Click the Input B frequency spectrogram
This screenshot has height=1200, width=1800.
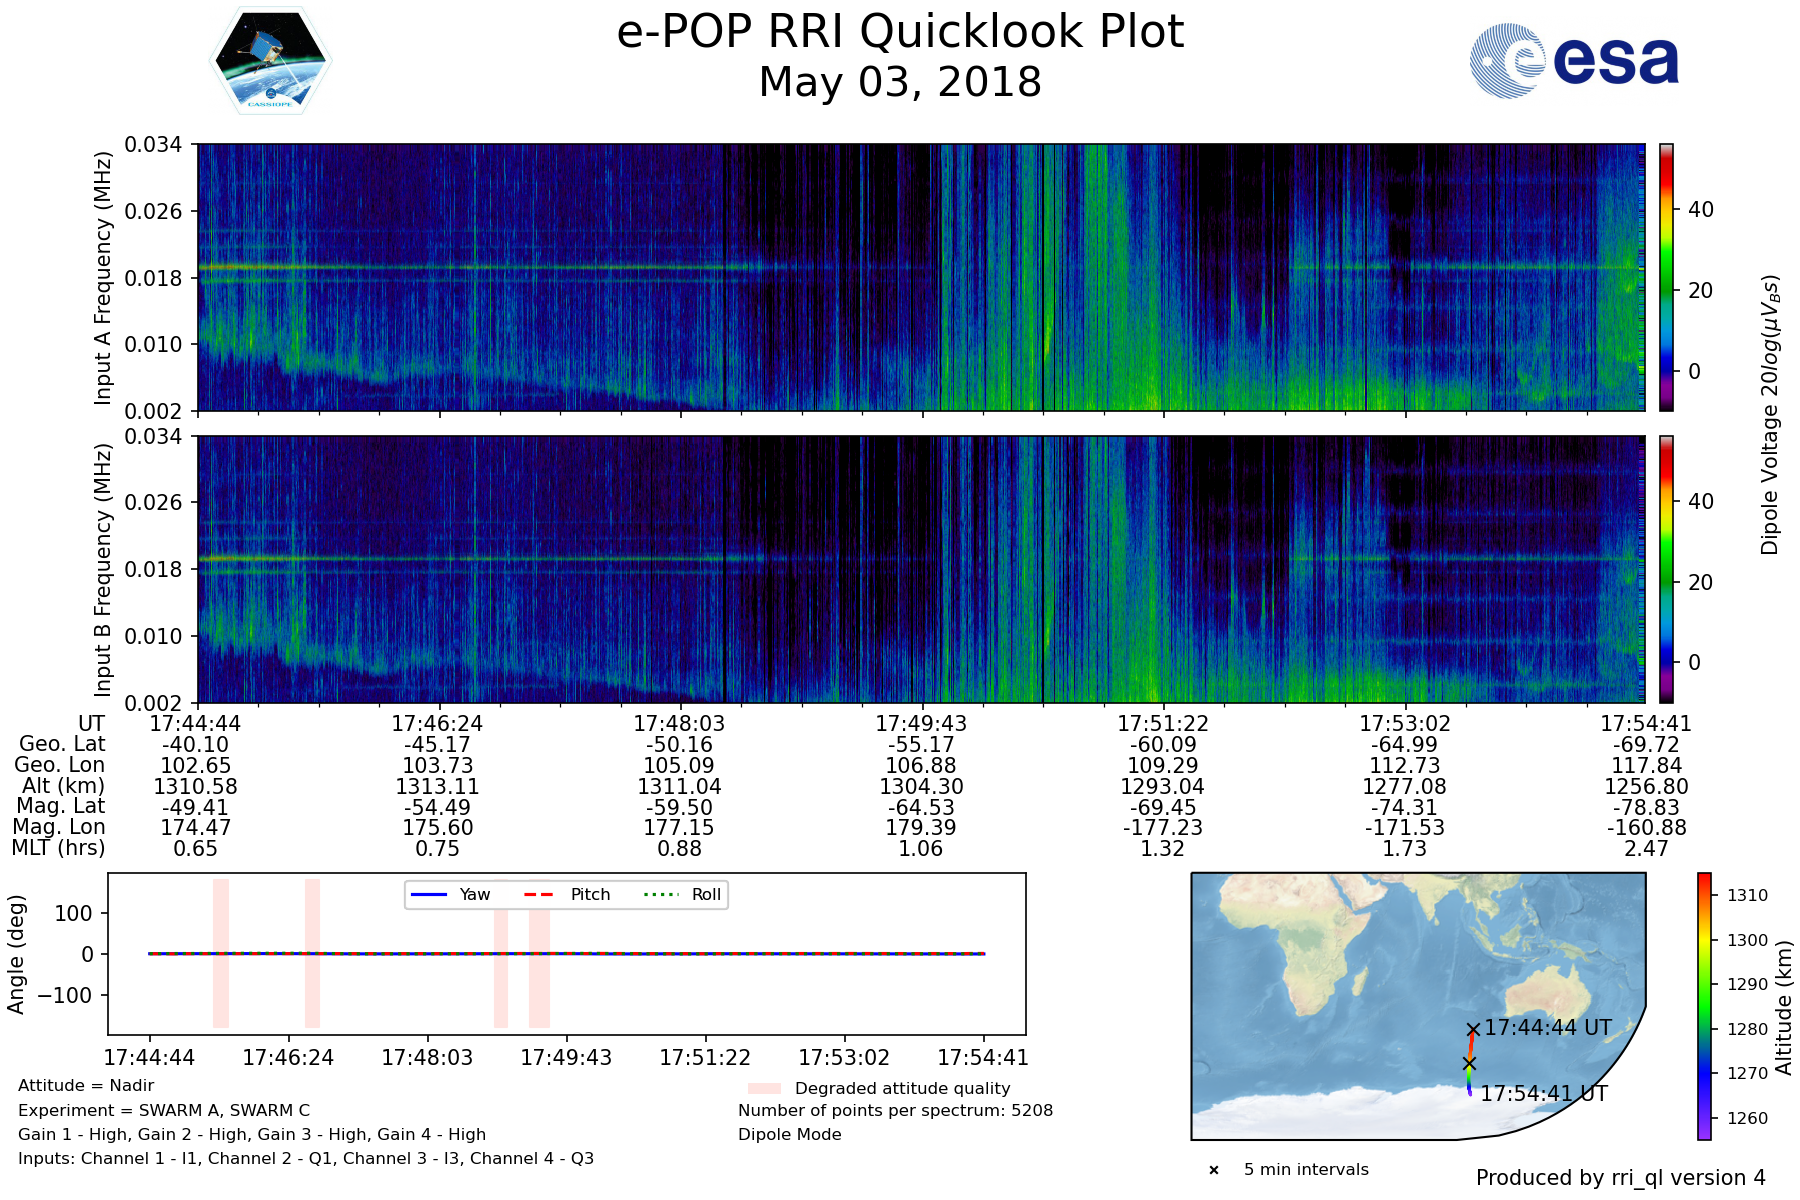click(920, 569)
